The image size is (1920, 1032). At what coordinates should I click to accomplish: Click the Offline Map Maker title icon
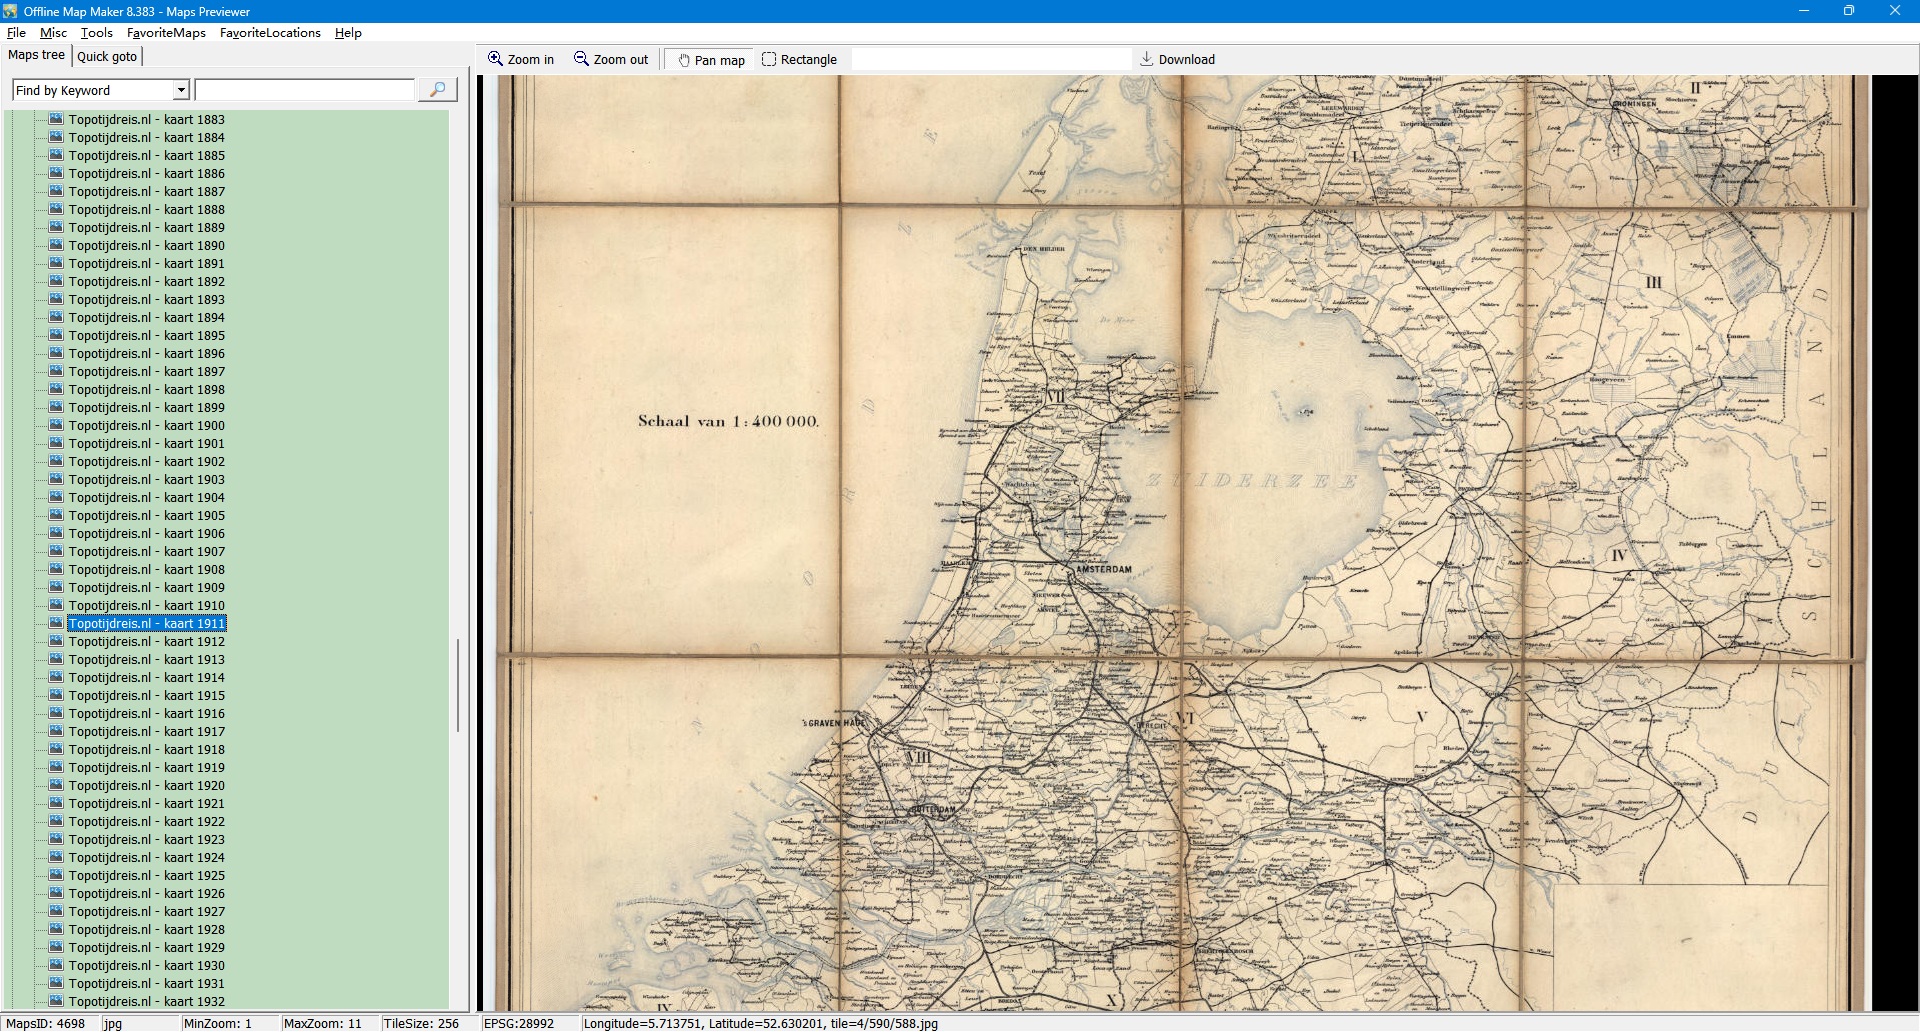pos(11,11)
